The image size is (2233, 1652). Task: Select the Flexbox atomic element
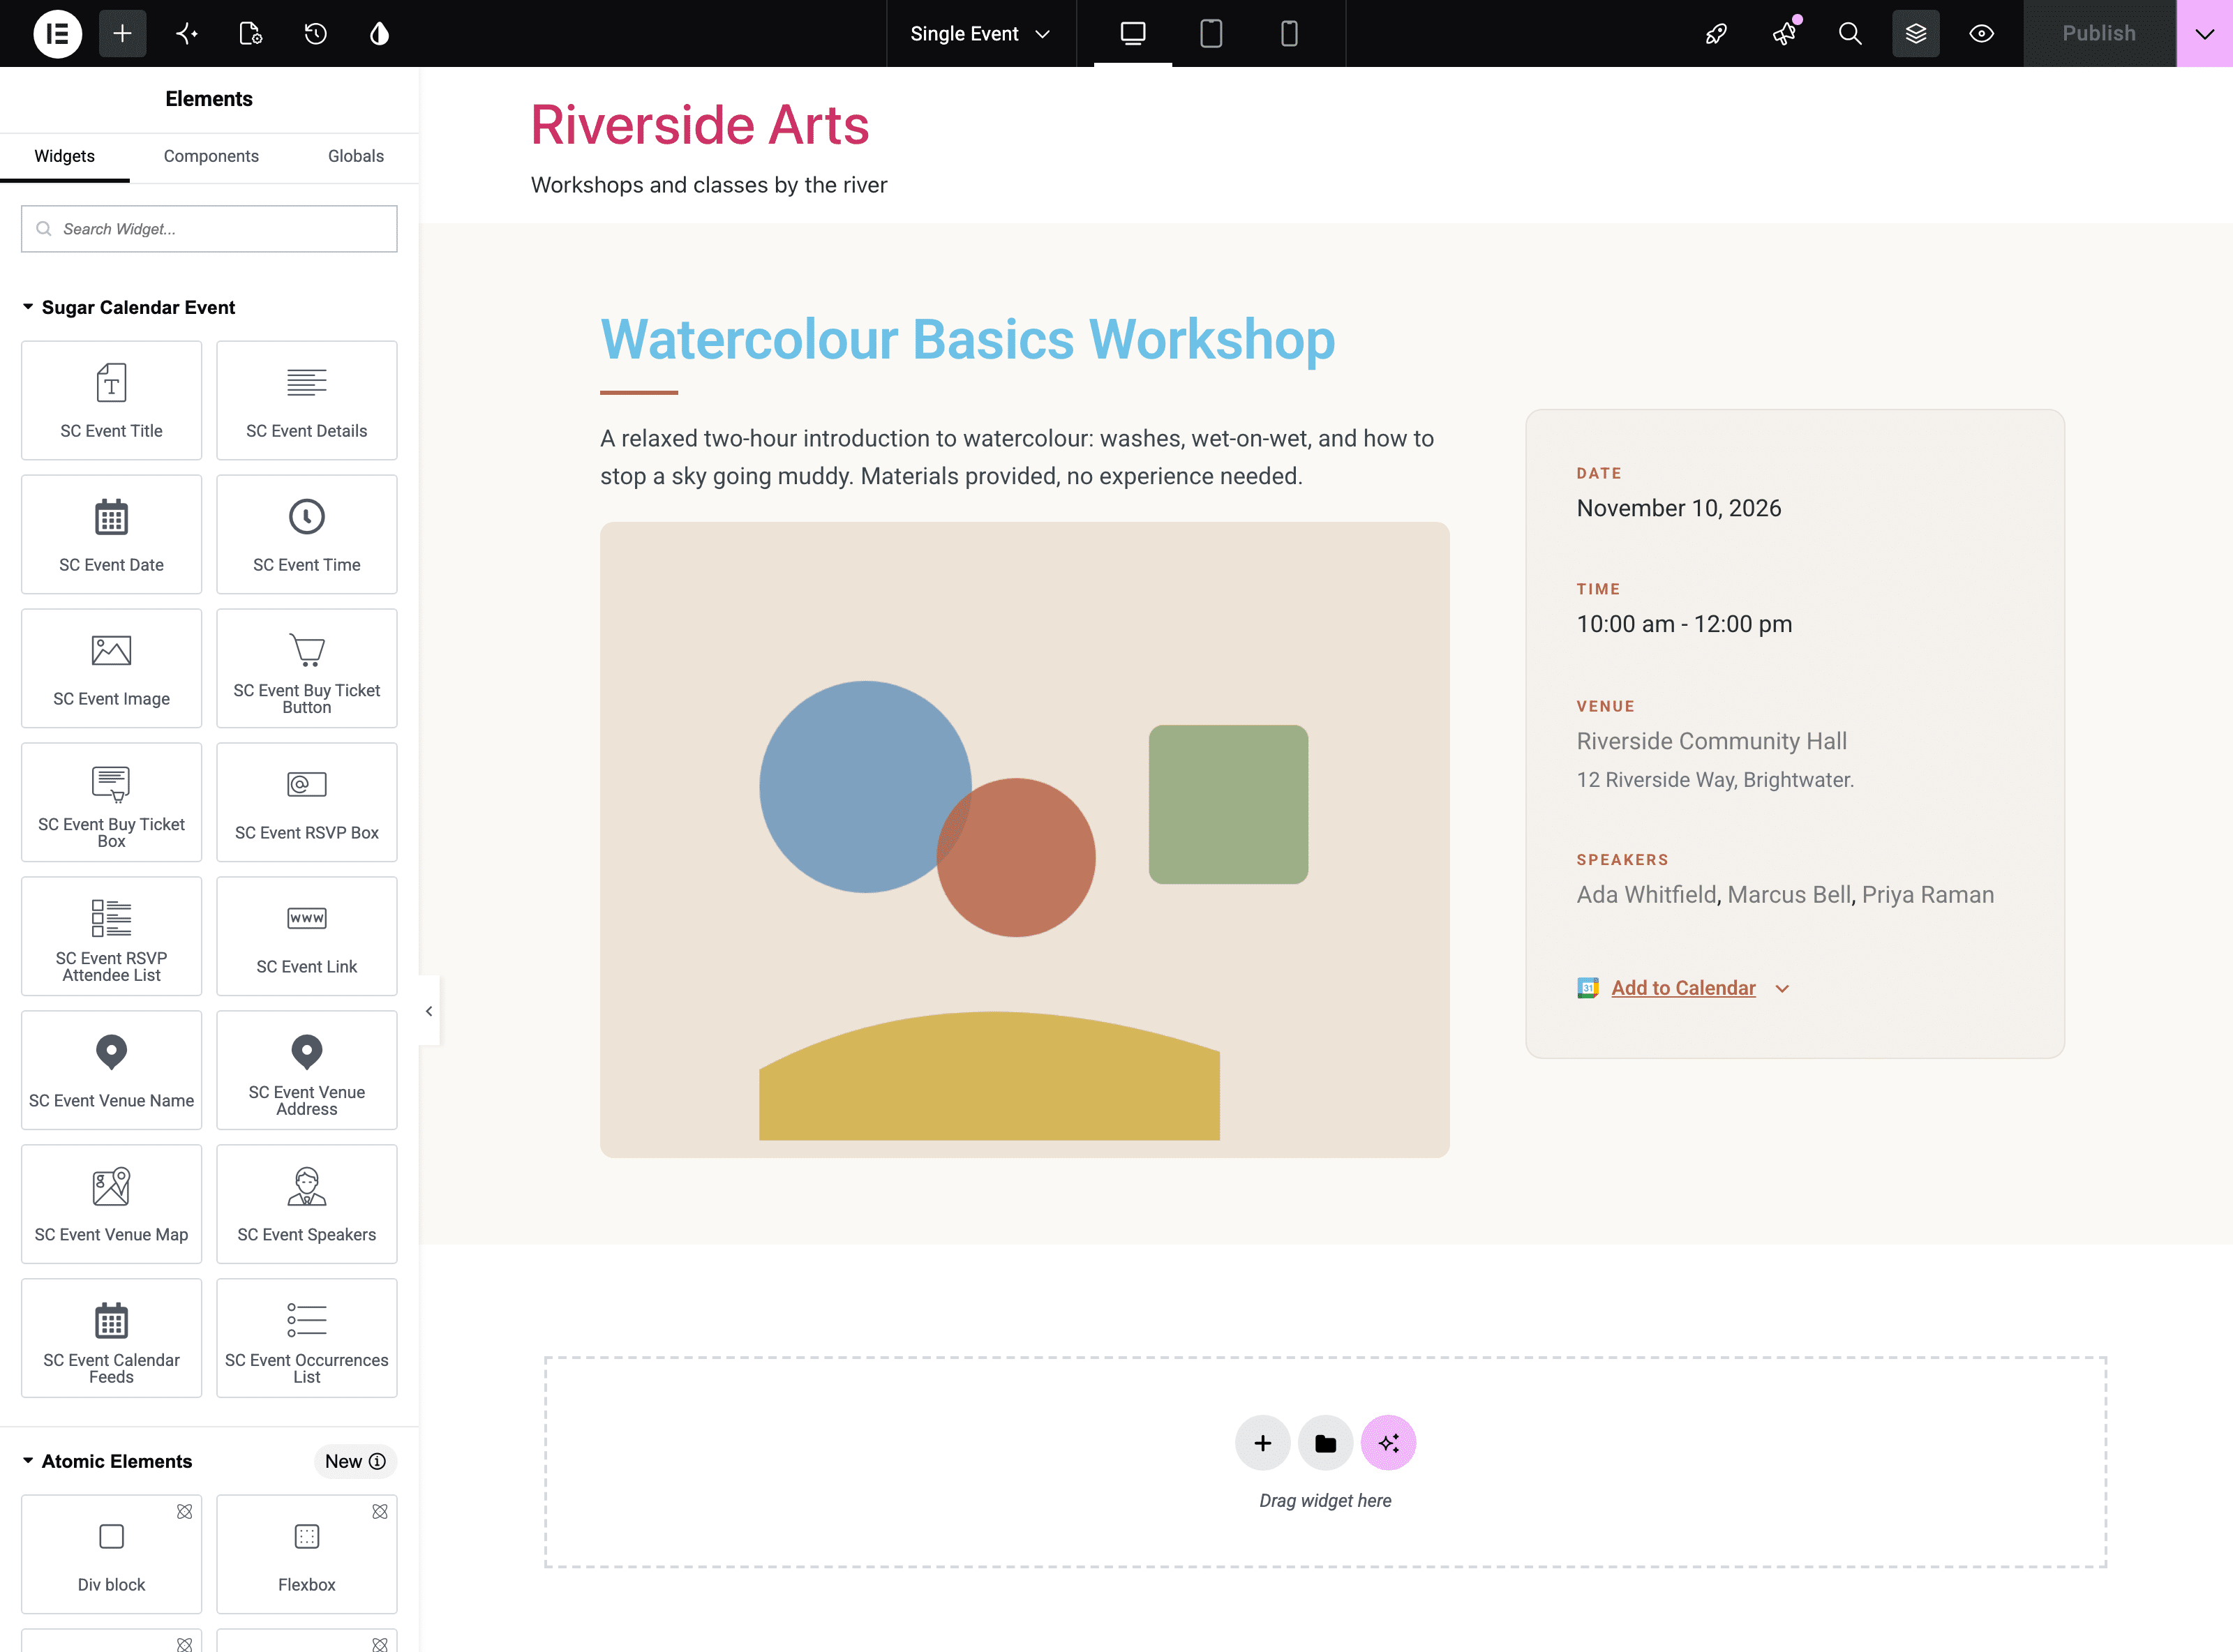(x=307, y=1554)
